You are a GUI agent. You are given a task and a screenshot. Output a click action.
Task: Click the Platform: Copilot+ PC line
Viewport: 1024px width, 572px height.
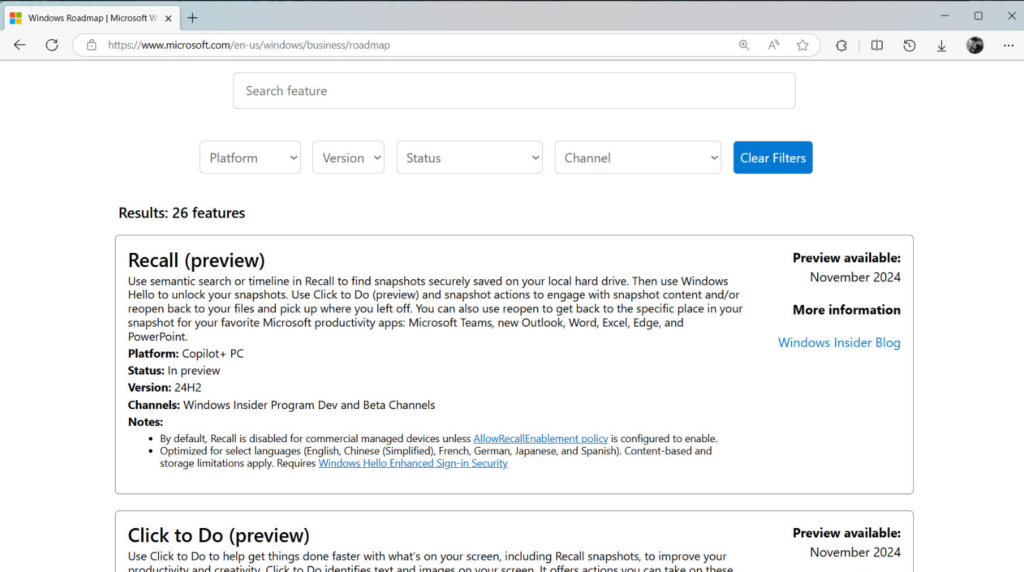(x=185, y=353)
